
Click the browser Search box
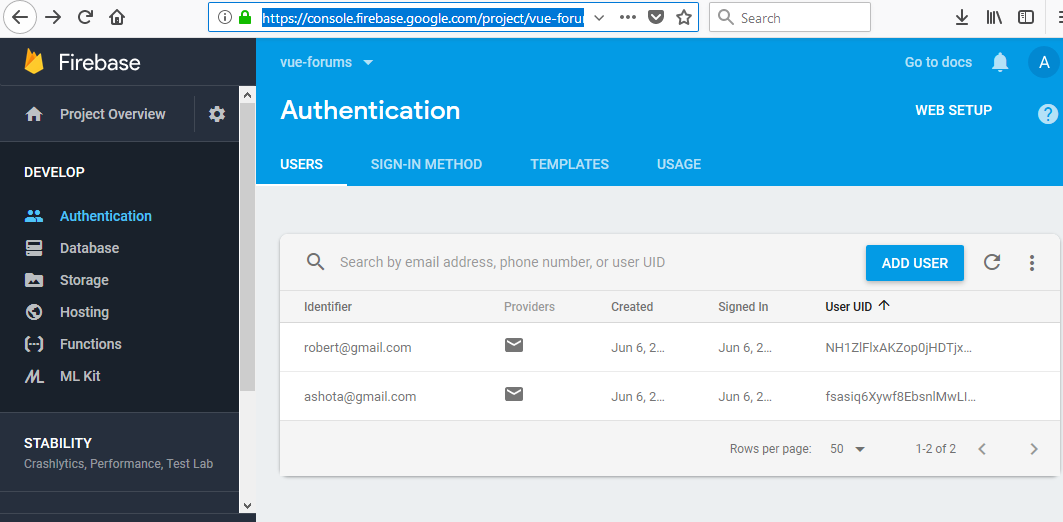click(x=790, y=18)
